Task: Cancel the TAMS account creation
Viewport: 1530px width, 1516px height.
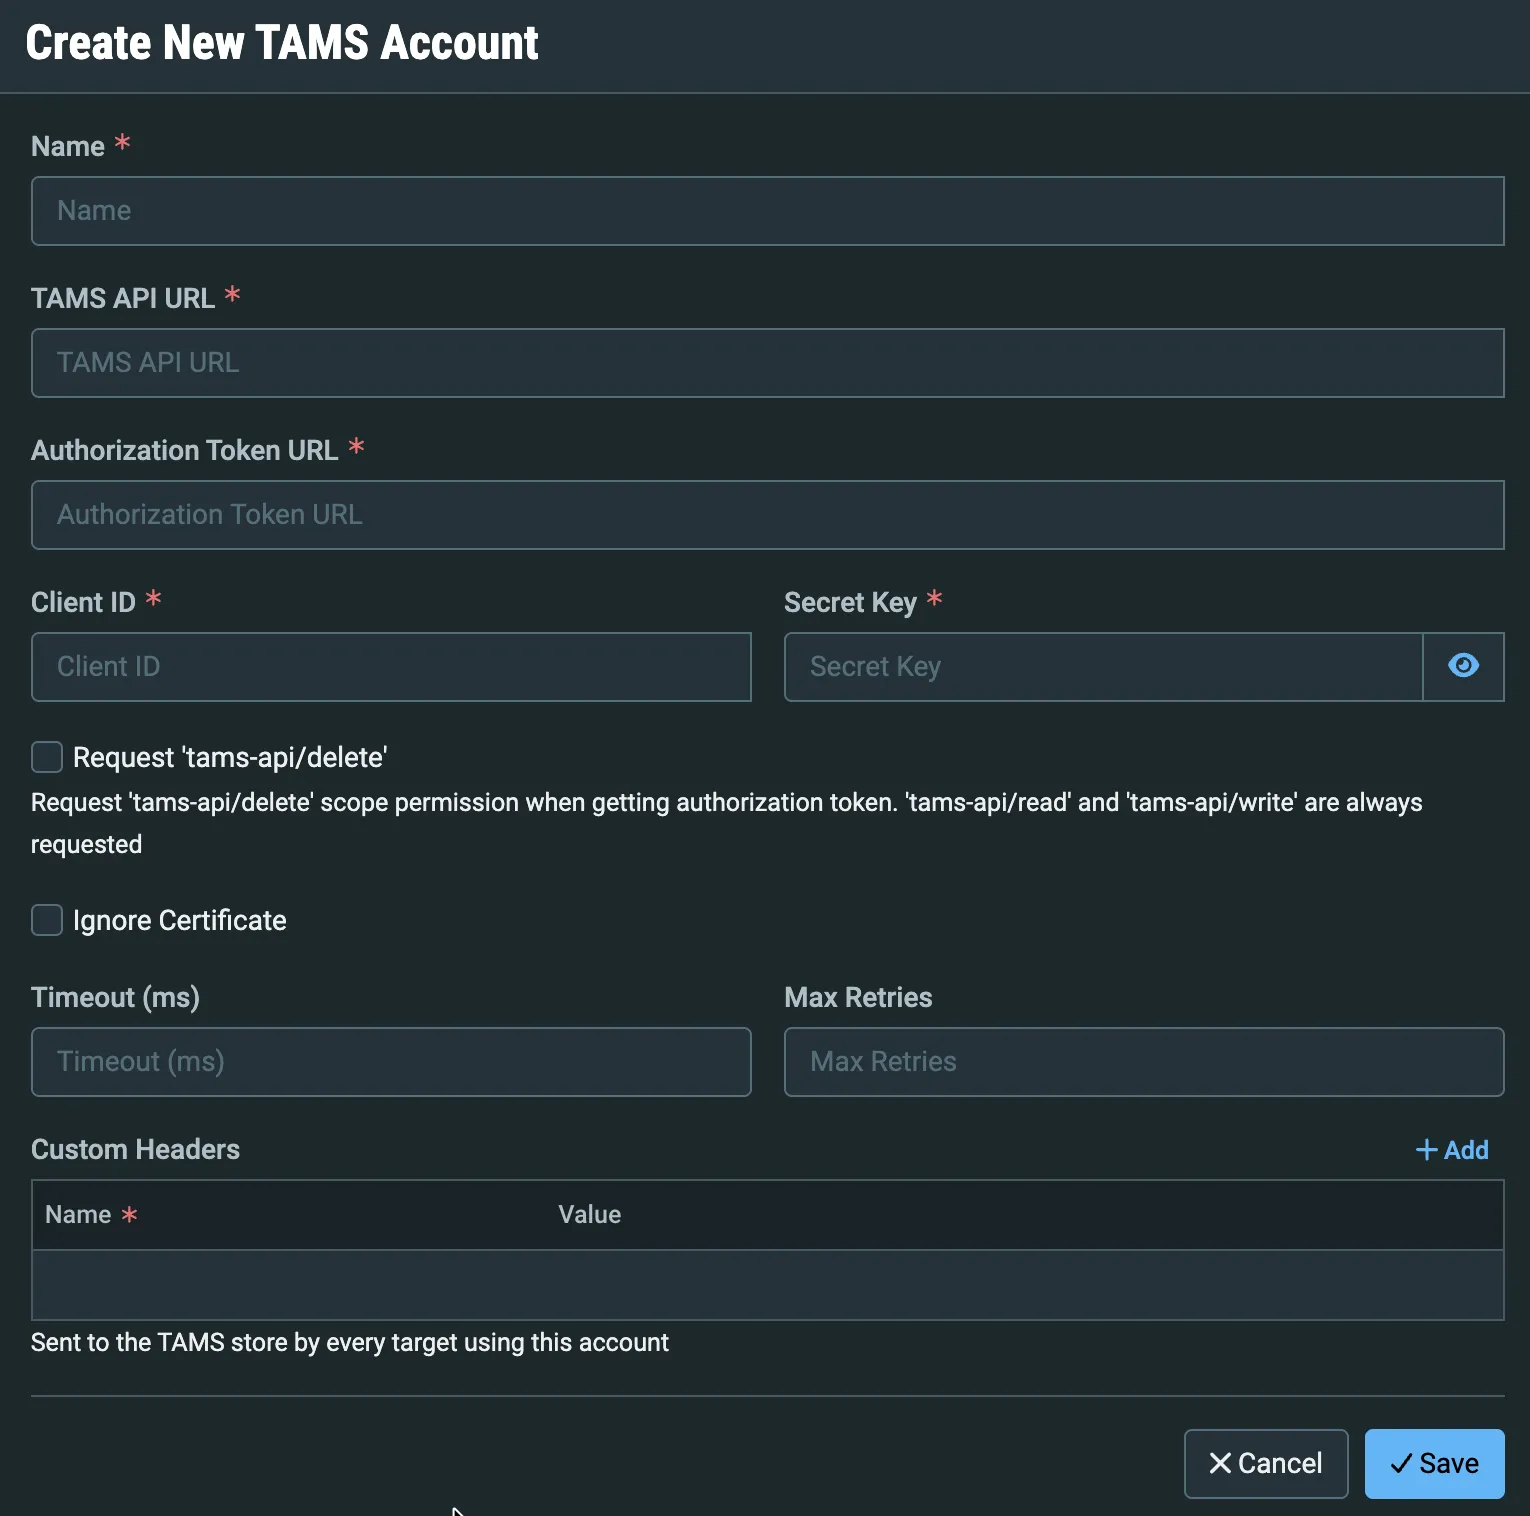Action: [1266, 1463]
